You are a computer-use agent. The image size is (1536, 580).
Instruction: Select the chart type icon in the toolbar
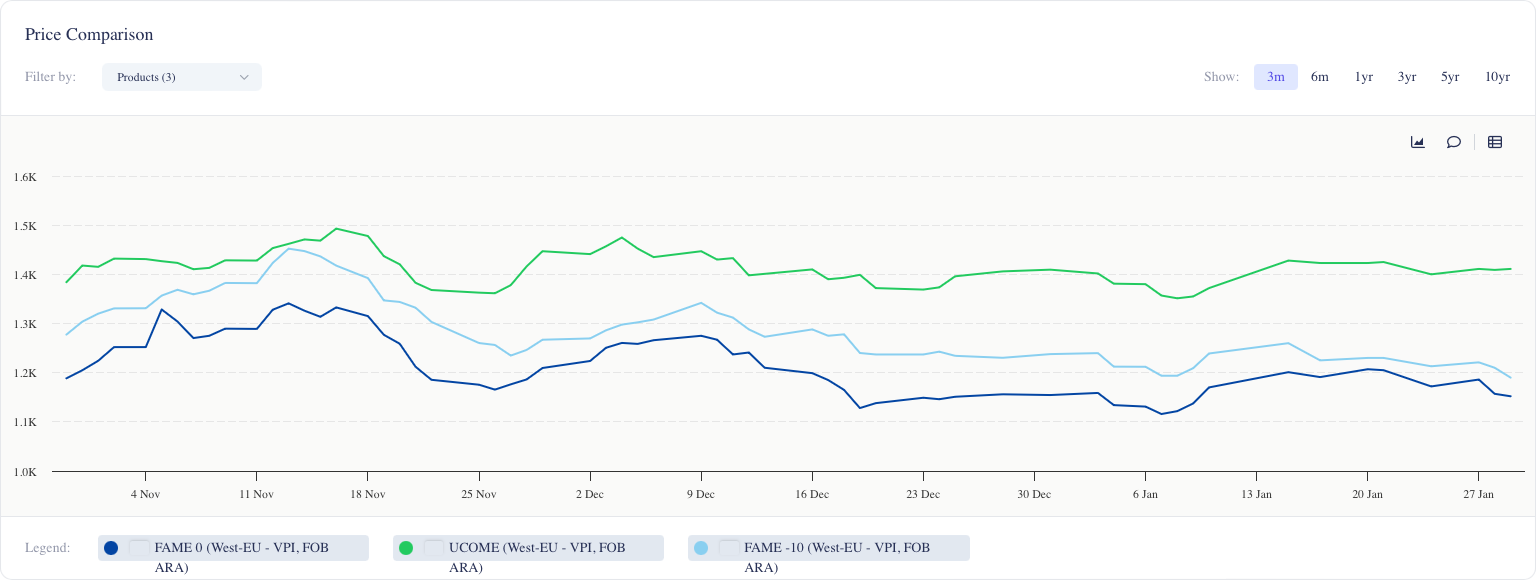click(x=1417, y=142)
